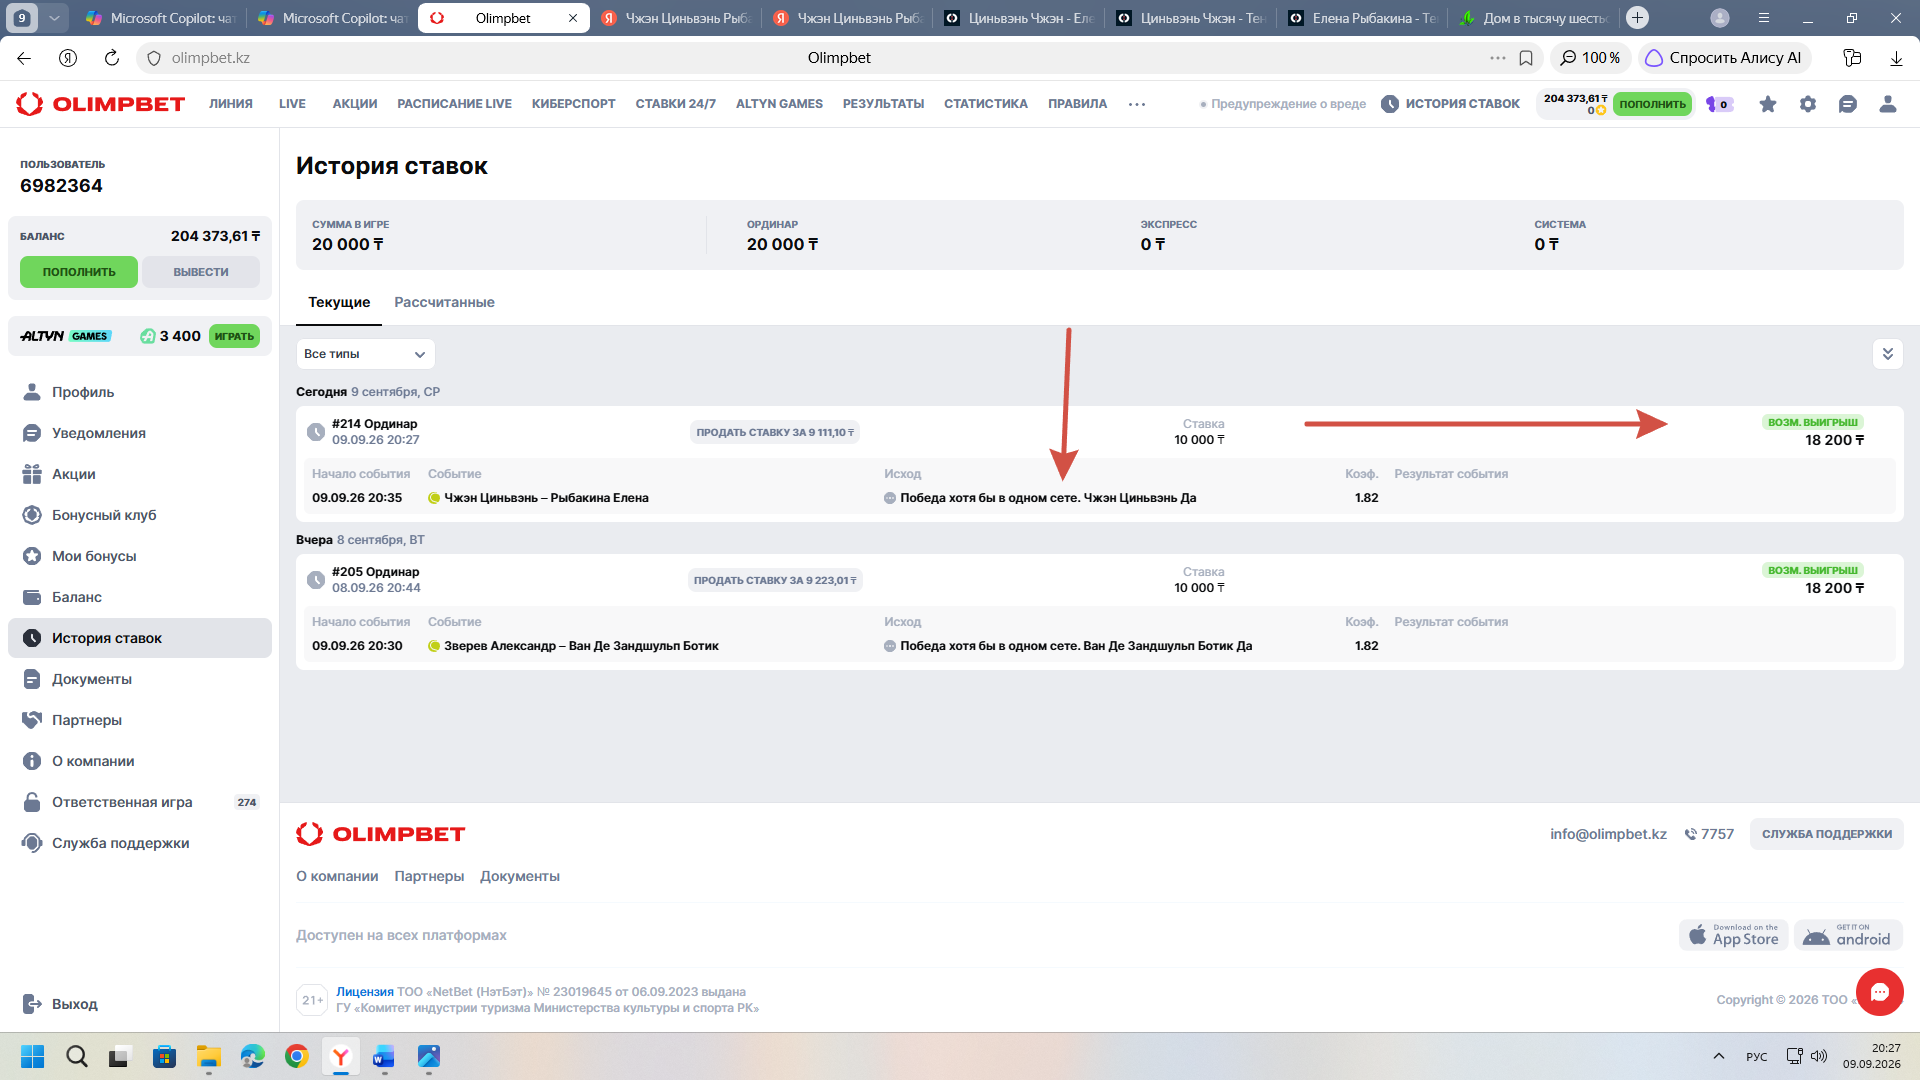The image size is (1920, 1080).
Task: Open Word from the Windows taskbar
Action: pos(384,1056)
